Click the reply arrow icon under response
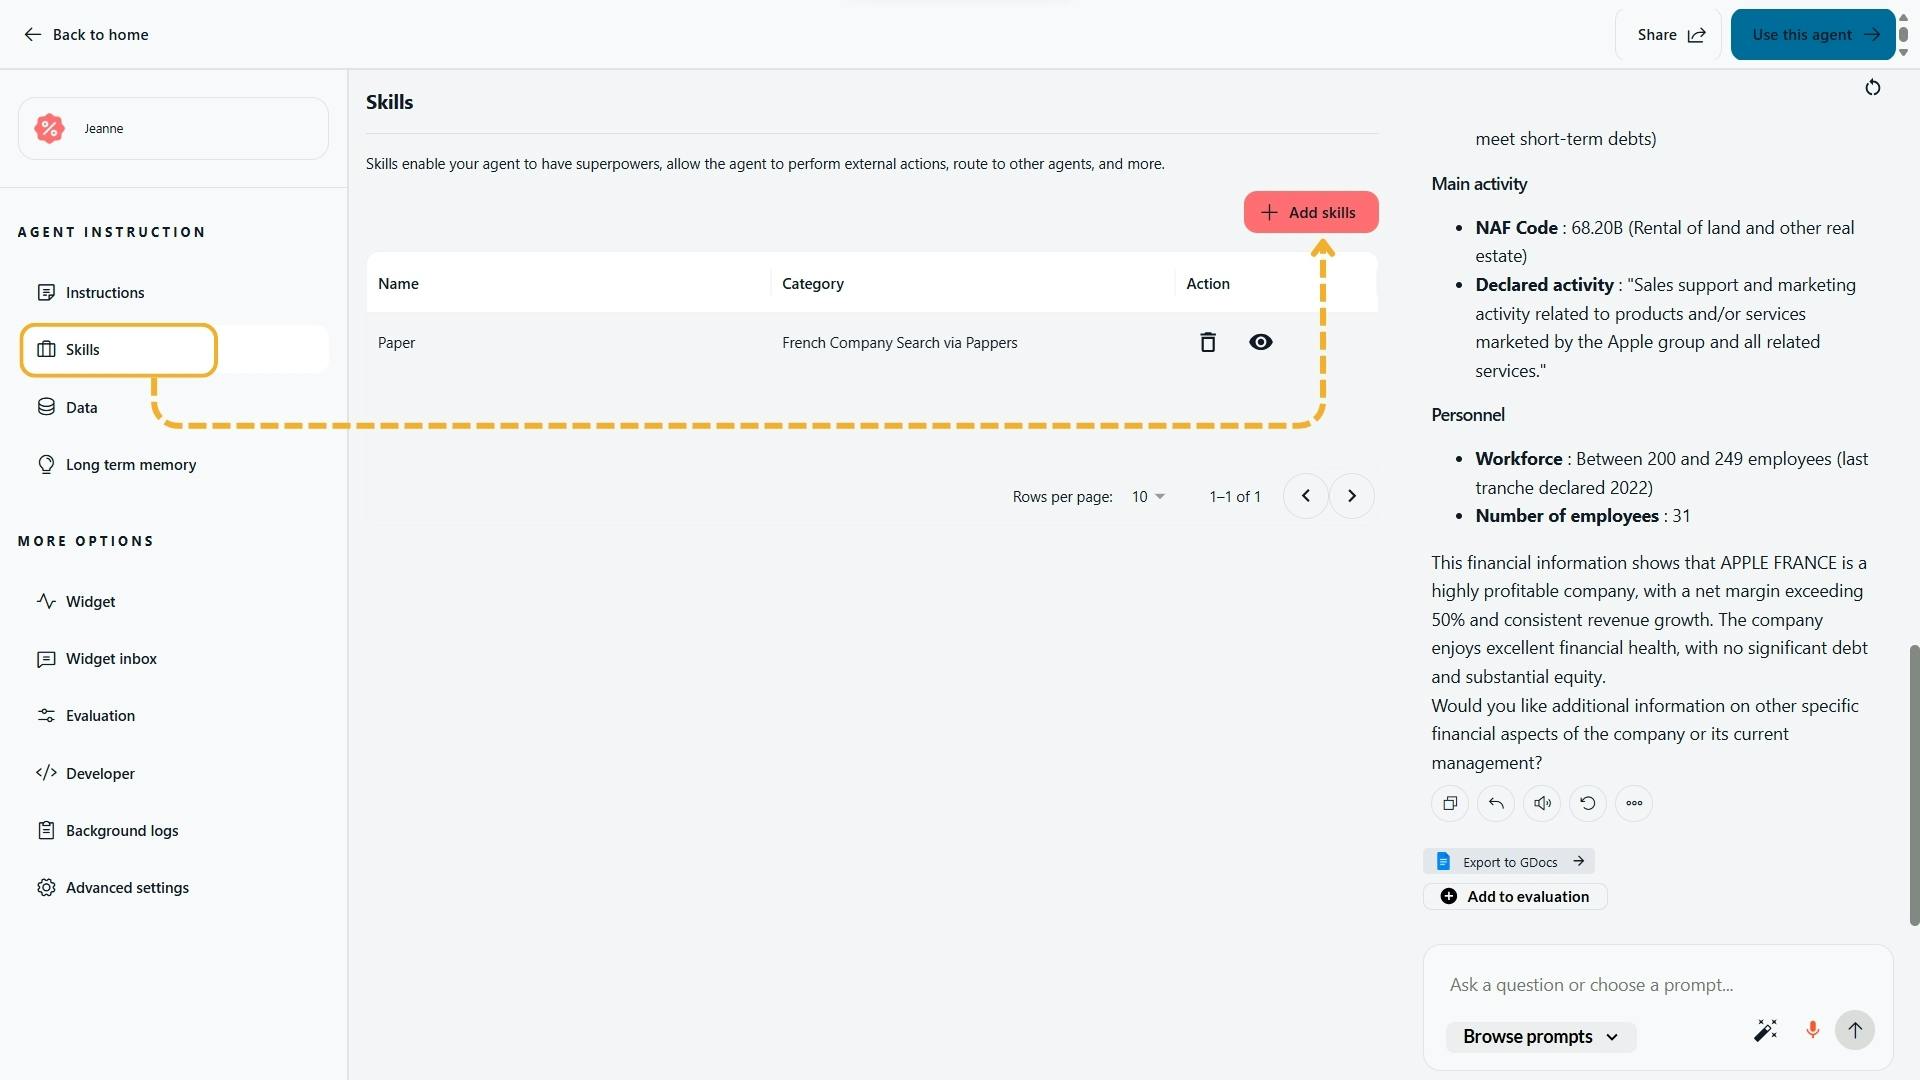 [x=1495, y=803]
